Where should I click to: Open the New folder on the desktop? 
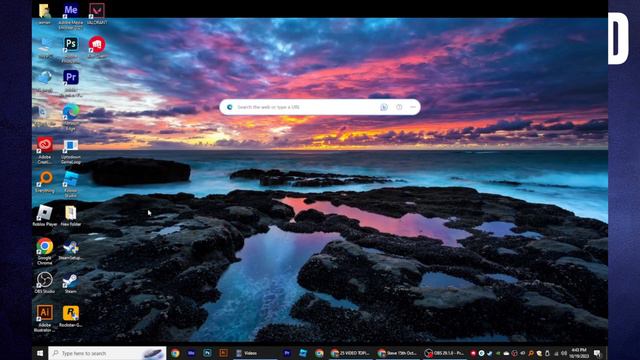click(71, 216)
